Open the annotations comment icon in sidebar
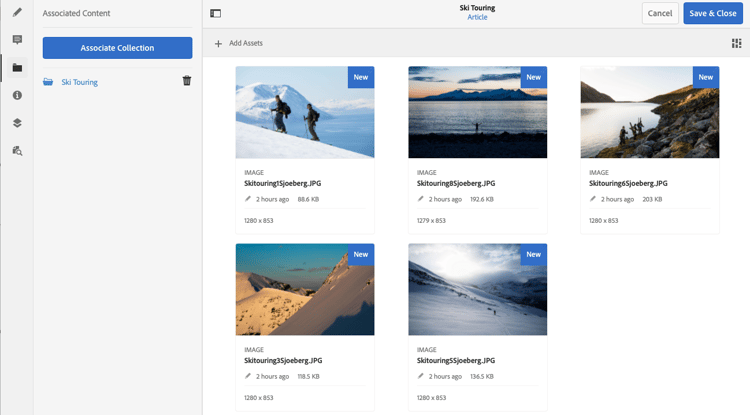 [17, 40]
